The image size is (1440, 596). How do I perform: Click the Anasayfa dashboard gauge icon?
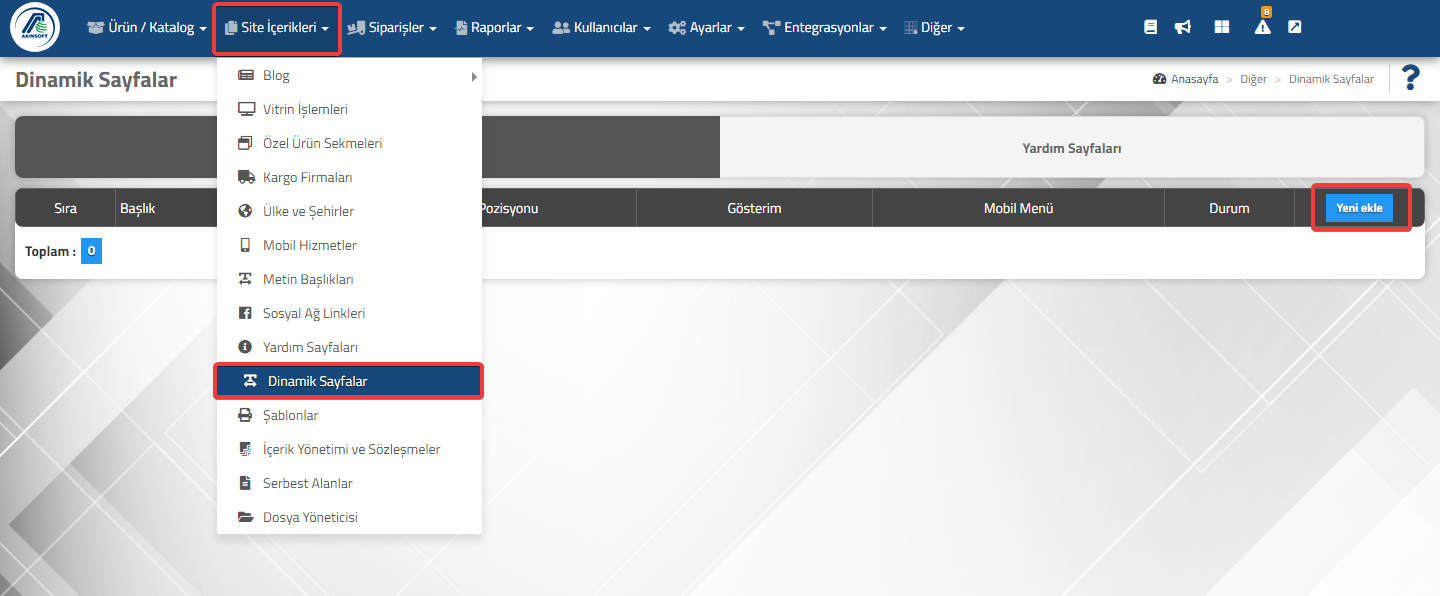click(x=1160, y=79)
